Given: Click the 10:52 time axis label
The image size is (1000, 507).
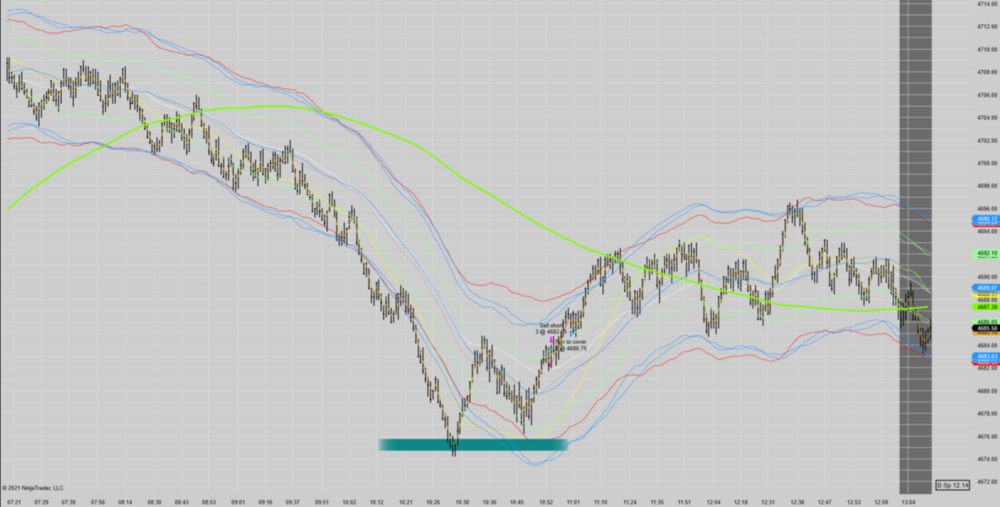Looking at the screenshot, I should pos(545,502).
